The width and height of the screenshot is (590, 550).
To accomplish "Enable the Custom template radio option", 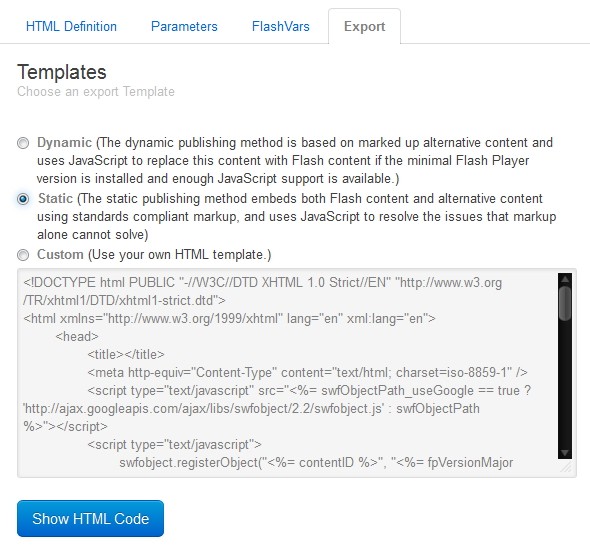I will [x=23, y=255].
